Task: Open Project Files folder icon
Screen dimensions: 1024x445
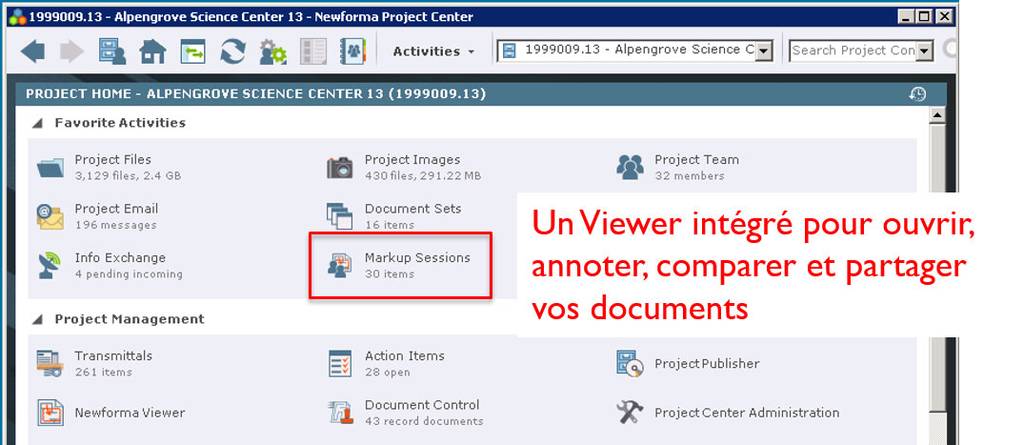Action: (50, 167)
